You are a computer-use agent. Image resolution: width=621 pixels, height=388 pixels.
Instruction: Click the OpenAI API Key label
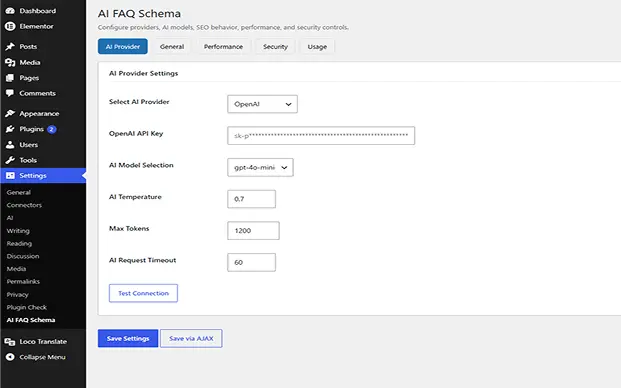click(136, 133)
